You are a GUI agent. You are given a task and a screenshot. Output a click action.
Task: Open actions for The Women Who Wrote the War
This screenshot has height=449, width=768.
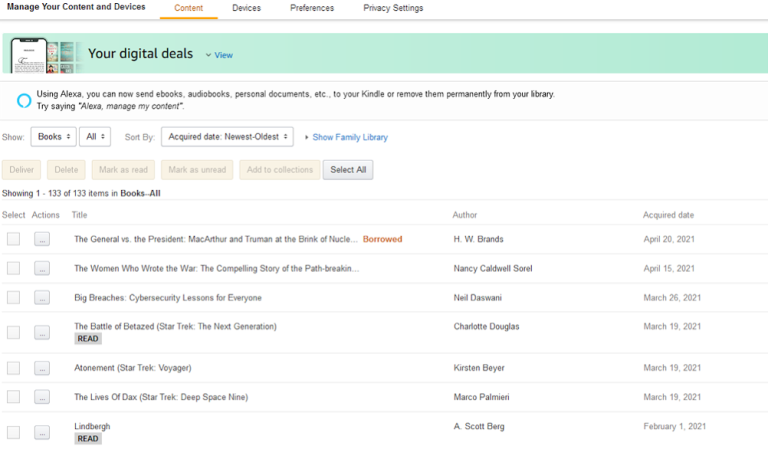click(42, 268)
